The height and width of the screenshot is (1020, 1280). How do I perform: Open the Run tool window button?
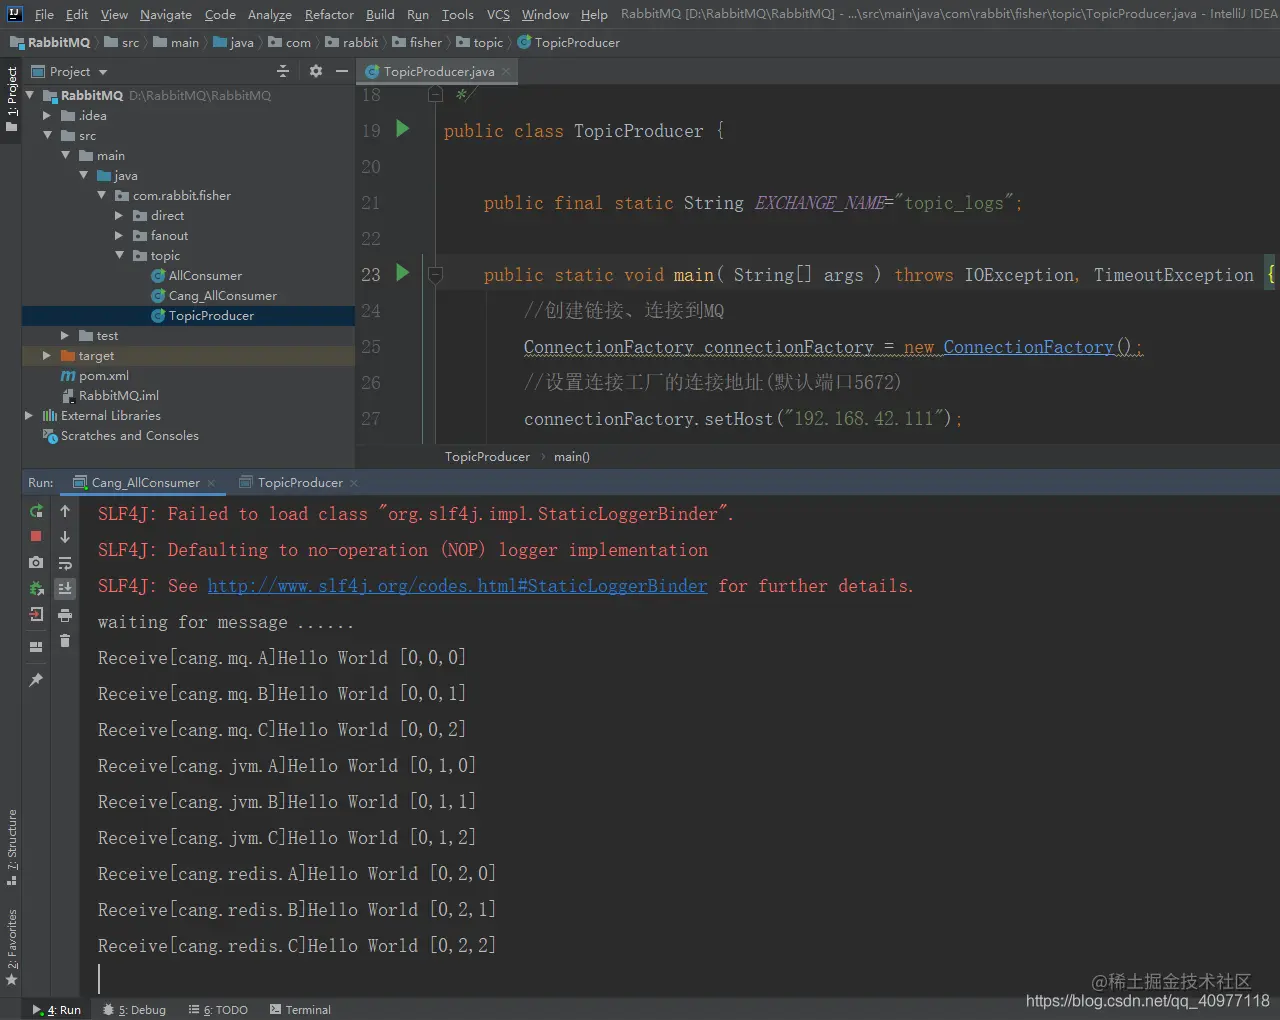click(x=57, y=1009)
